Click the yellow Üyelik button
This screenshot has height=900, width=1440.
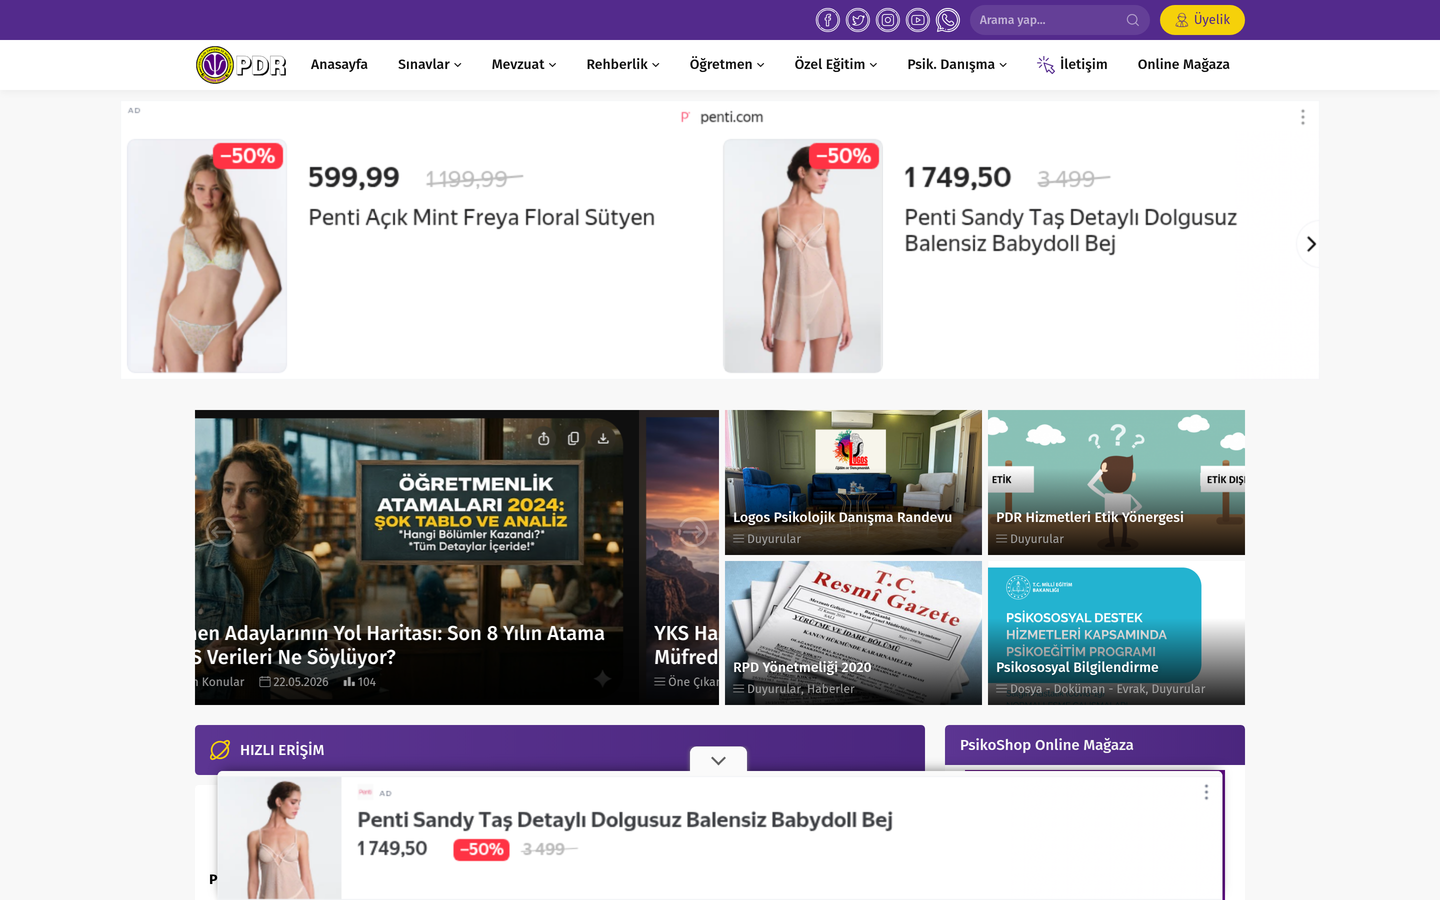1202,20
